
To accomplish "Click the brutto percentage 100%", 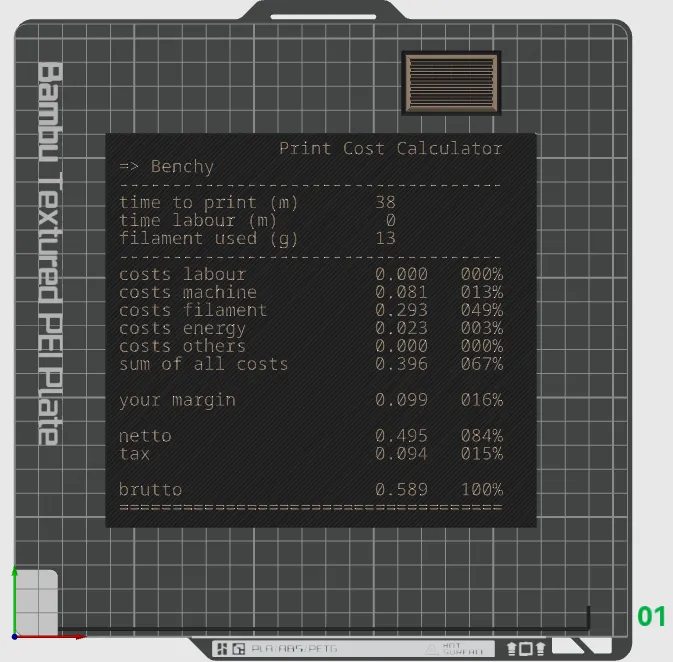I will coord(482,490).
